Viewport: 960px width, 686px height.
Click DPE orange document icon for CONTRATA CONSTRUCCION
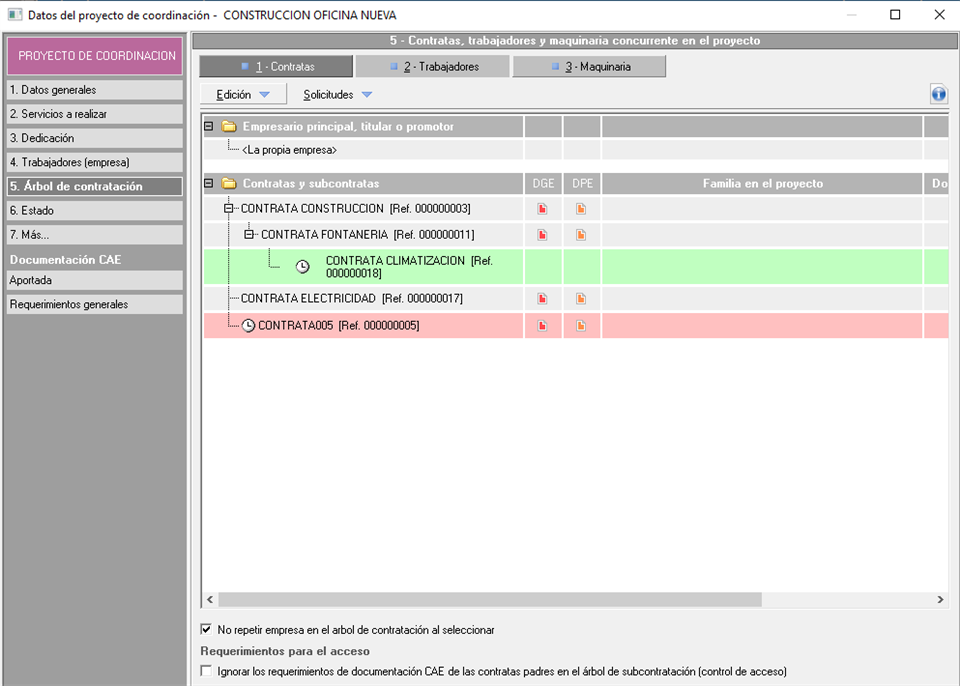tap(581, 209)
